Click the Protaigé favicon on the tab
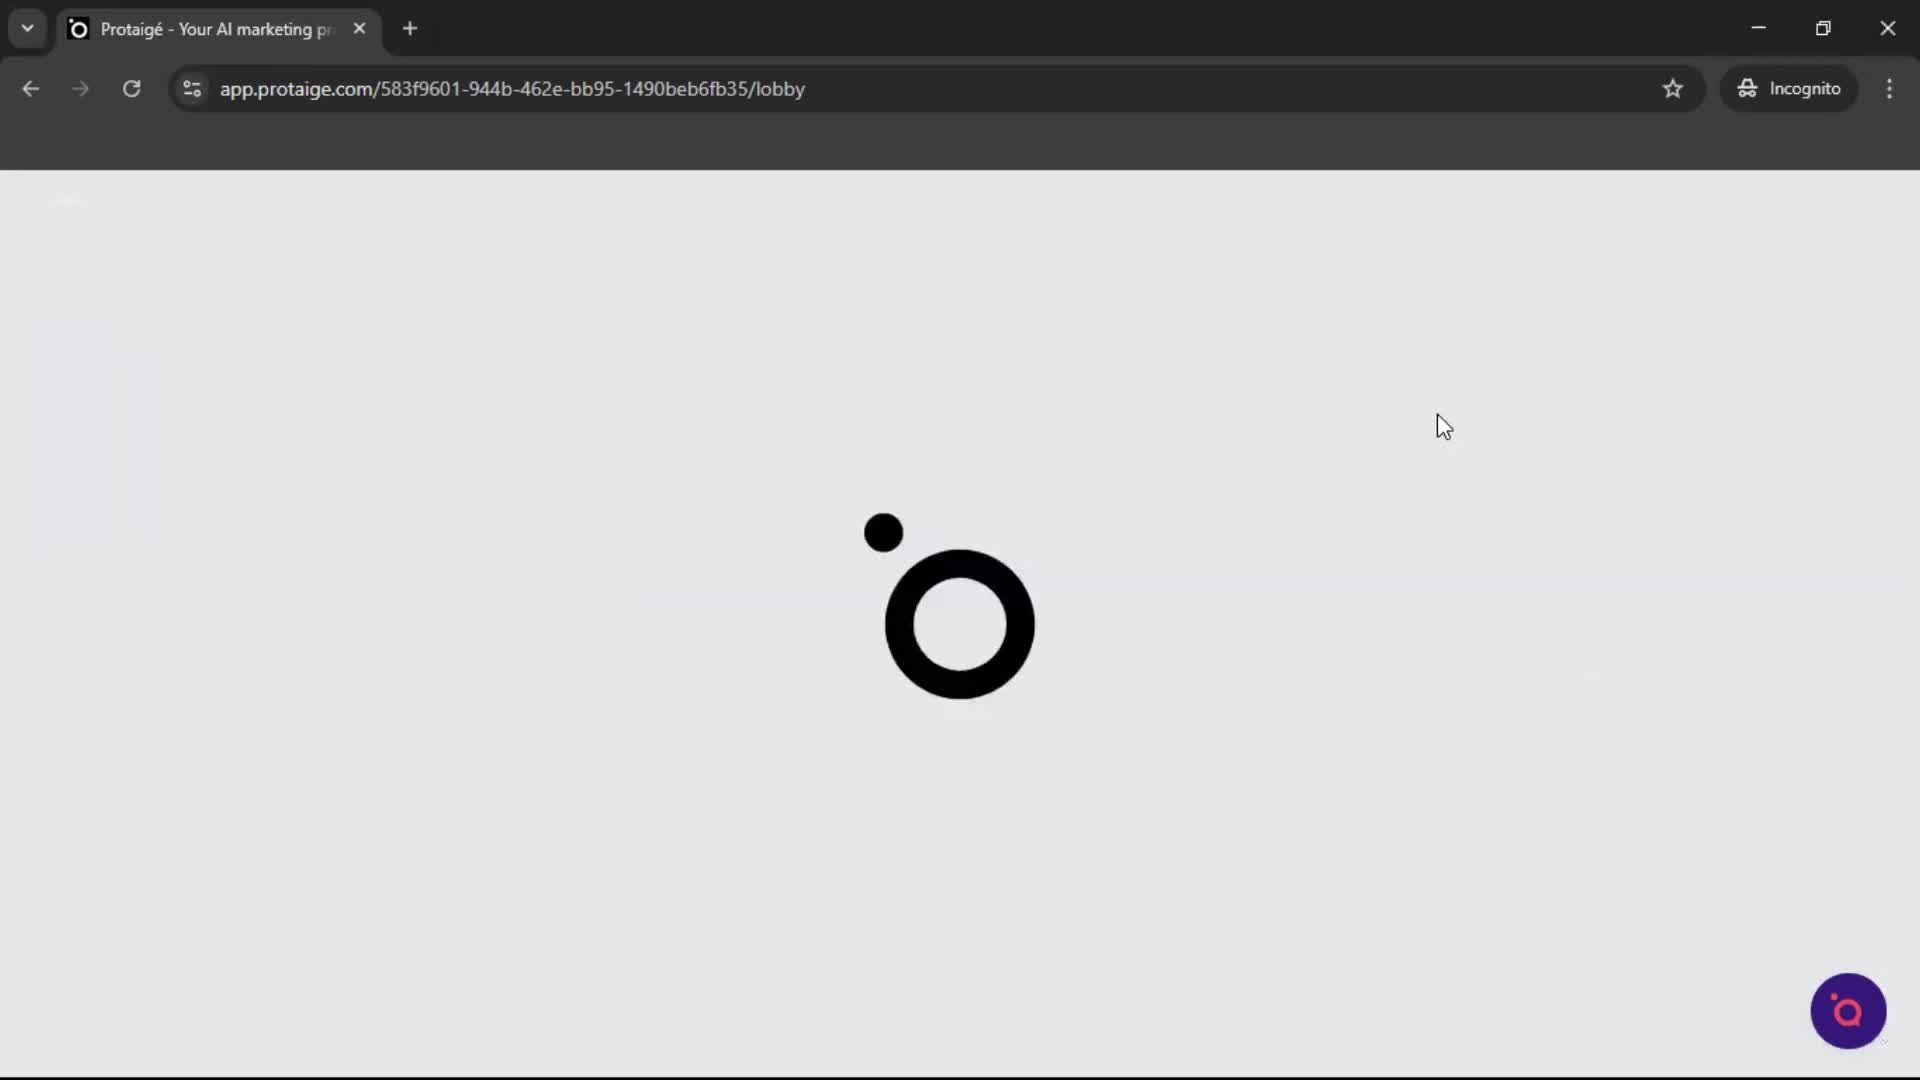Viewport: 1920px width, 1080px height. click(x=79, y=29)
